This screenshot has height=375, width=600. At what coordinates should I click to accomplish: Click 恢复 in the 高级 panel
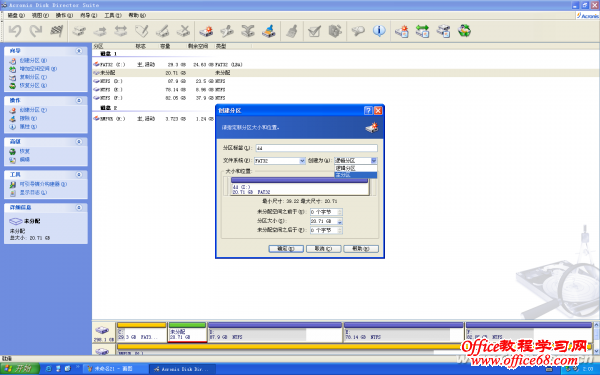tap(24, 152)
